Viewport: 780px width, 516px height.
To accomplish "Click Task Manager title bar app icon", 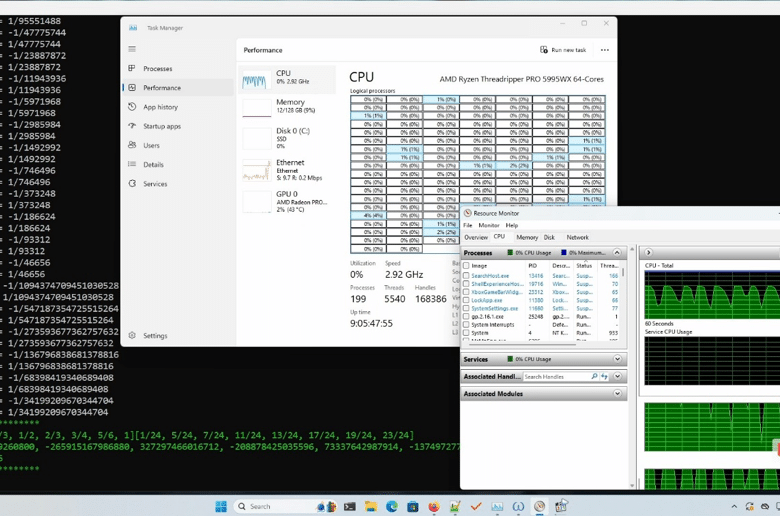I will pyautogui.click(x=133, y=28).
